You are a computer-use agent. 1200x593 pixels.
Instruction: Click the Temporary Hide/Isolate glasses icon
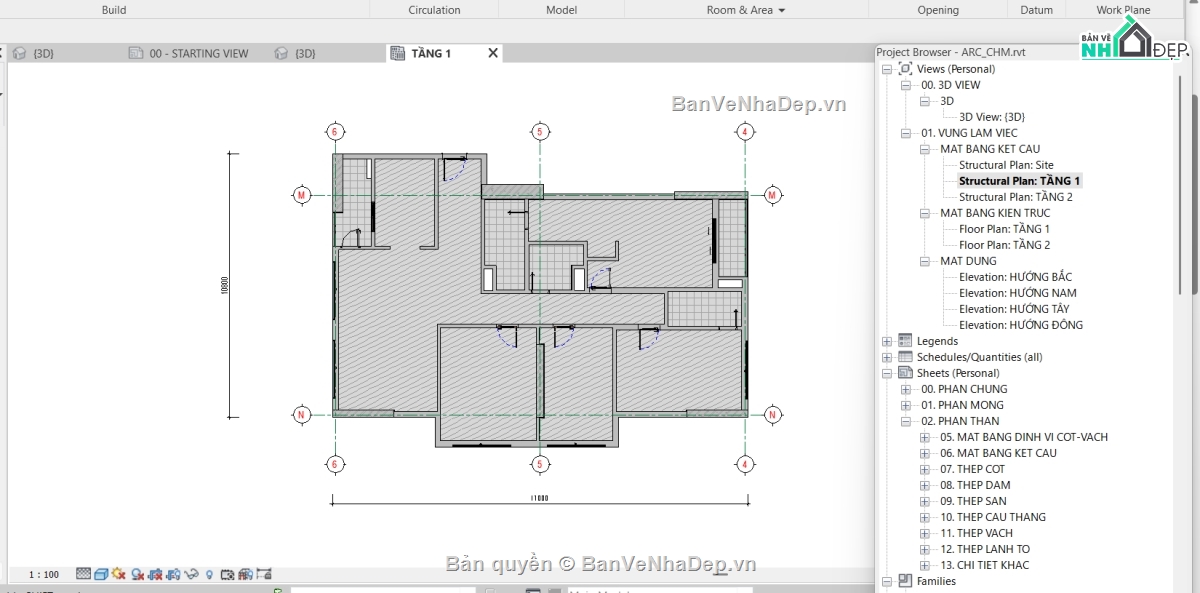(x=191, y=574)
